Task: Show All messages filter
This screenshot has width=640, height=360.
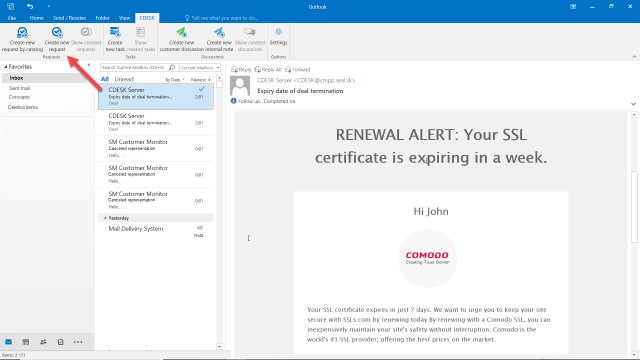Action: [x=105, y=79]
